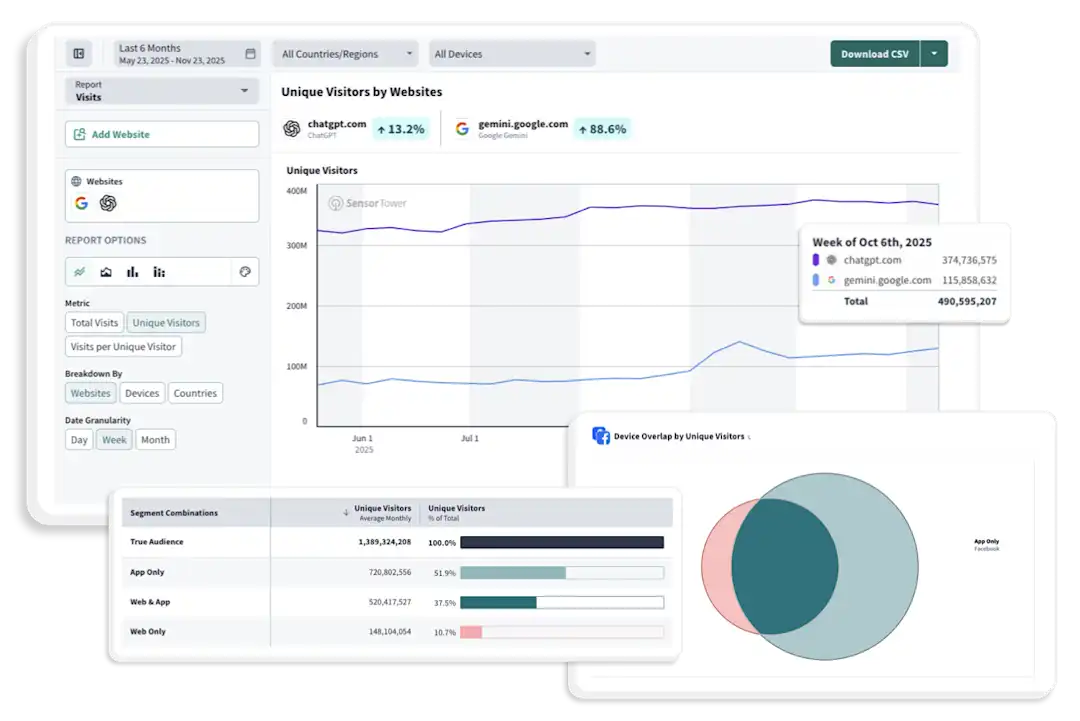Click the 1,389,324,208 visitors cell
This screenshot has width=1080, height=721.
click(x=384, y=542)
